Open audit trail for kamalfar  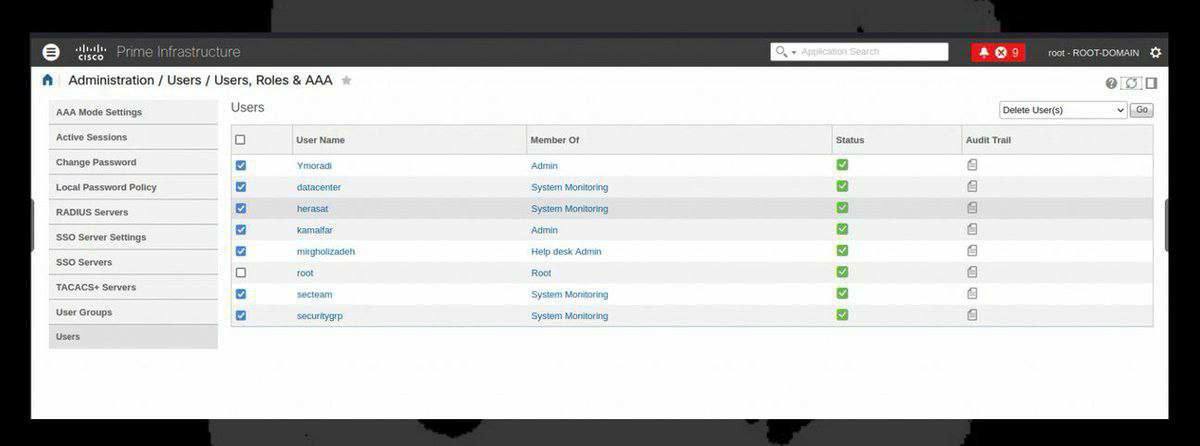pyautogui.click(x=972, y=229)
